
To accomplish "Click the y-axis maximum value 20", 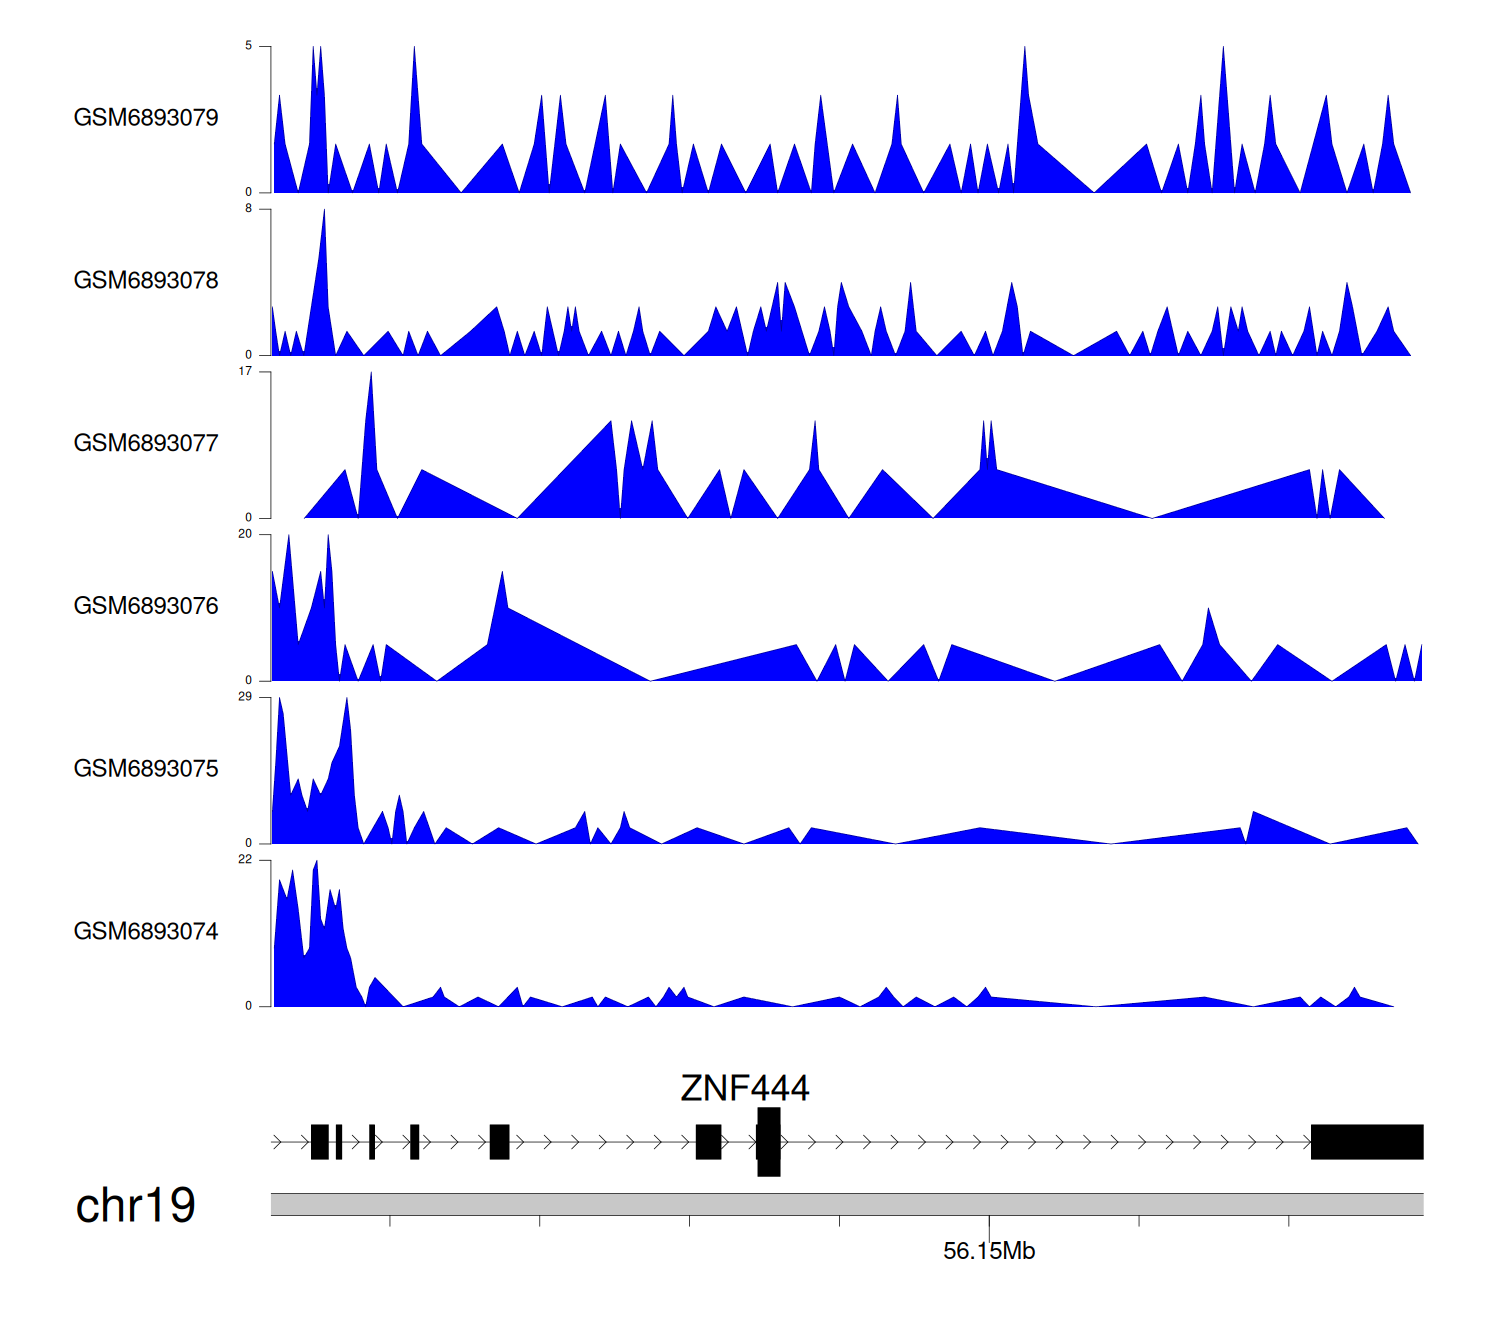I will (245, 535).
